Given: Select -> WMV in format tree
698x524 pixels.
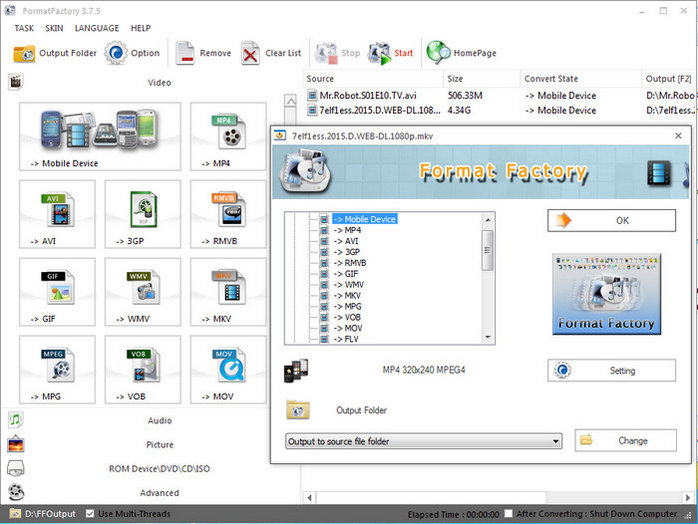Looking at the screenshot, I should click(x=349, y=284).
